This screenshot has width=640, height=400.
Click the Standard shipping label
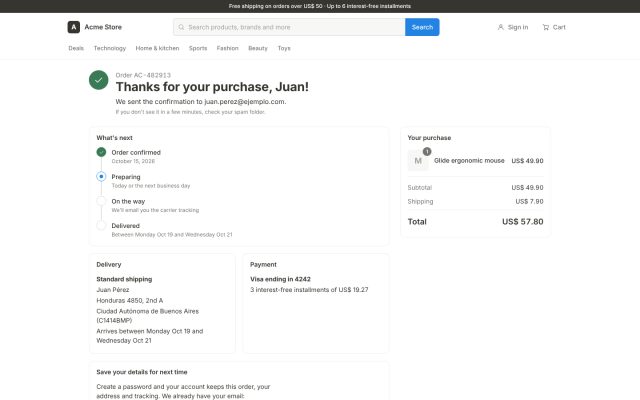click(x=124, y=279)
